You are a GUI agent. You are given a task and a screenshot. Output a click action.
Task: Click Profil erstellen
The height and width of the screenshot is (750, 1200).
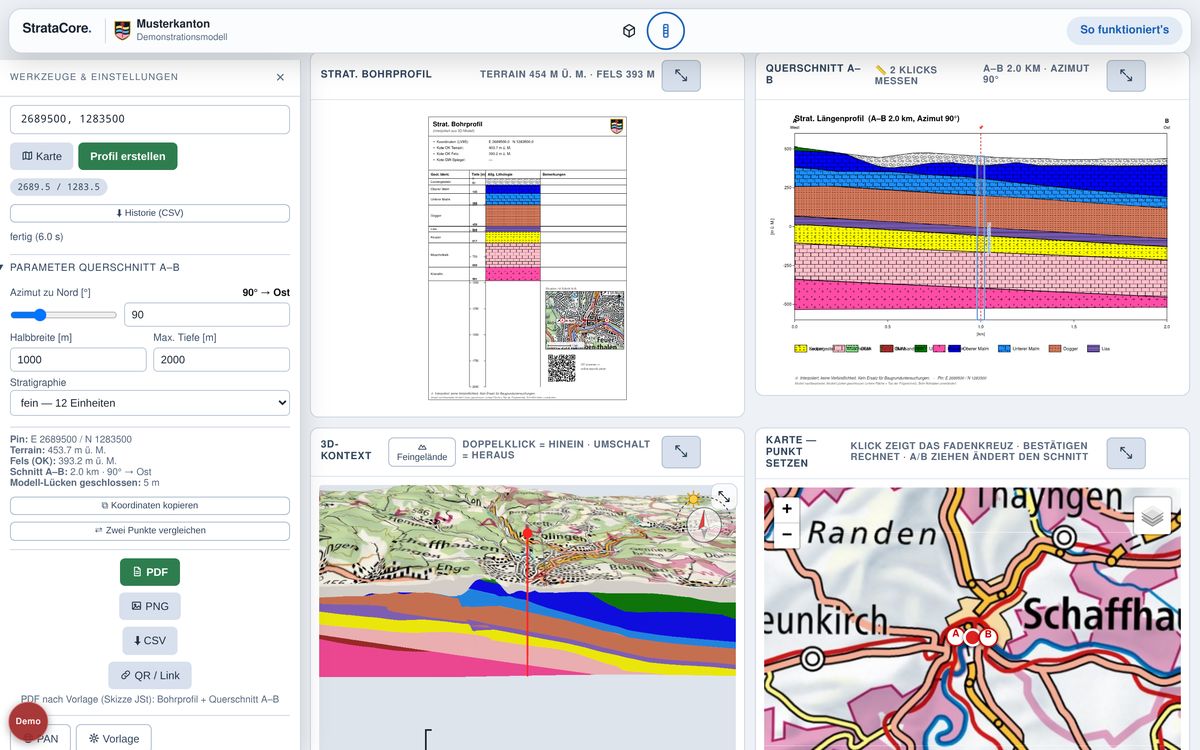[x=128, y=156]
